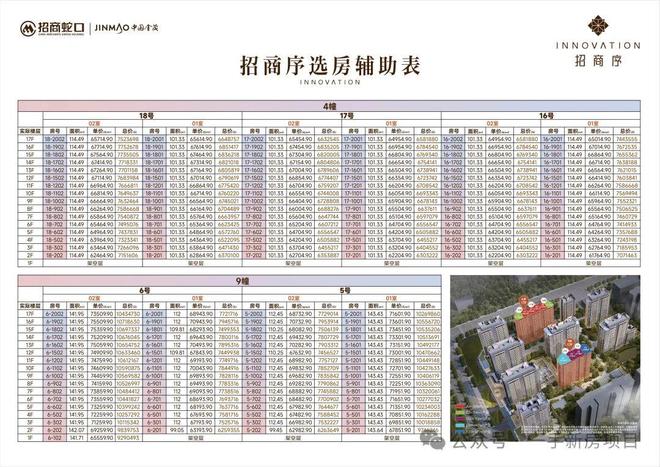
Task: Select room cell 5-2002
Action: (x=254, y=314)
